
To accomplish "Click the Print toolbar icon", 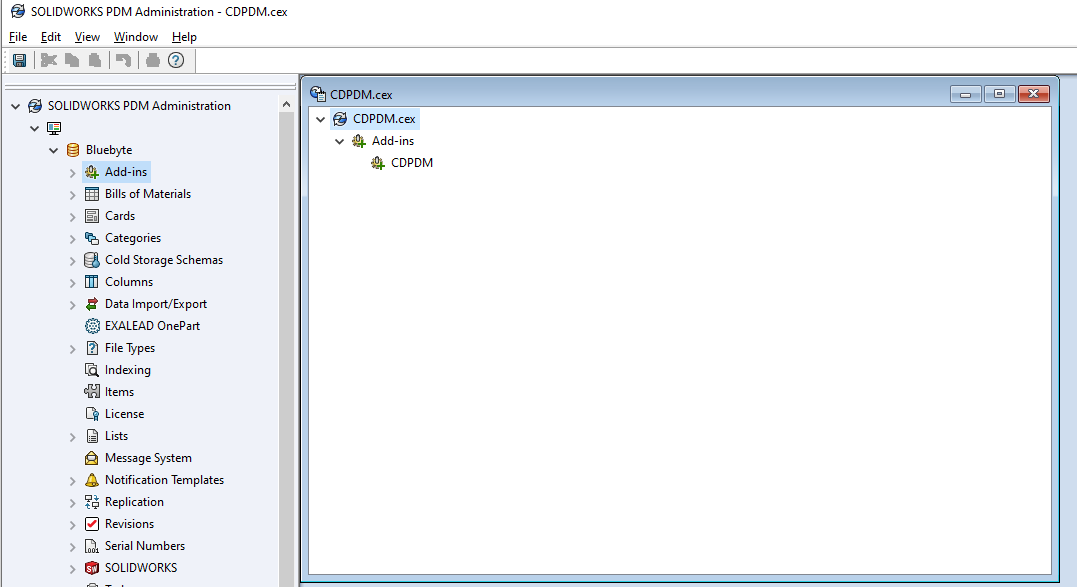I will 152,60.
